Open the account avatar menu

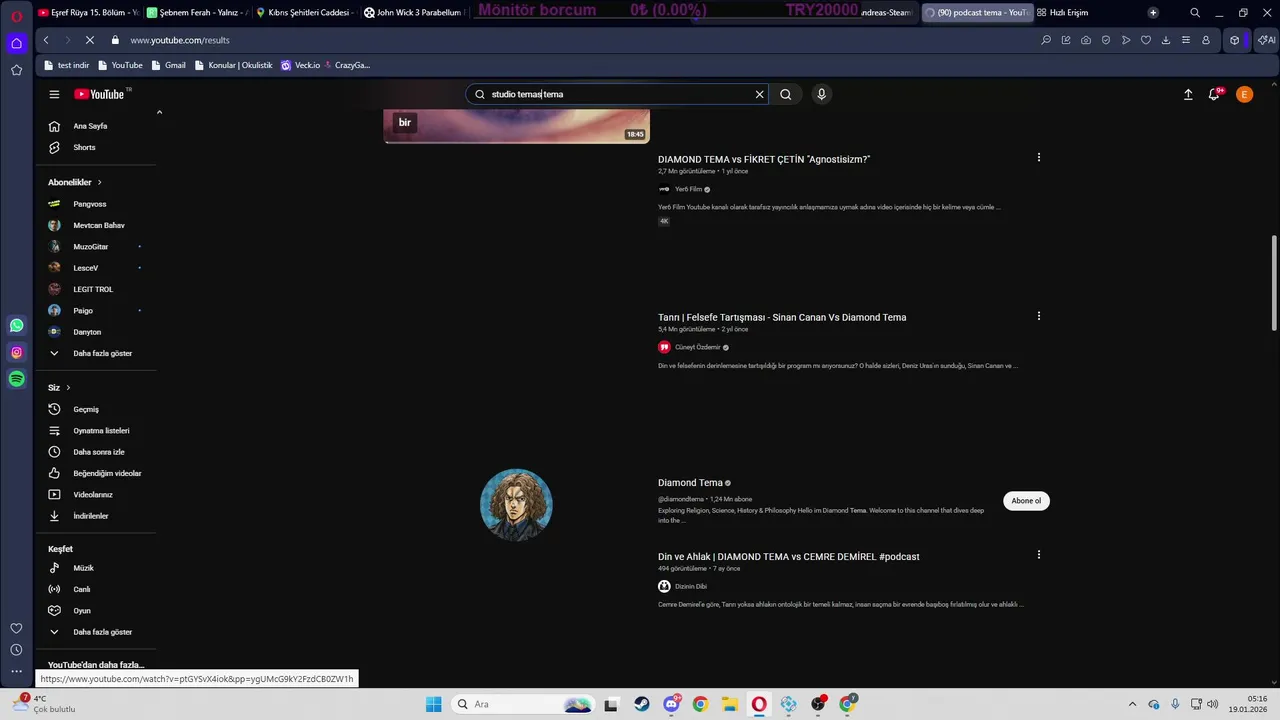coord(1244,94)
